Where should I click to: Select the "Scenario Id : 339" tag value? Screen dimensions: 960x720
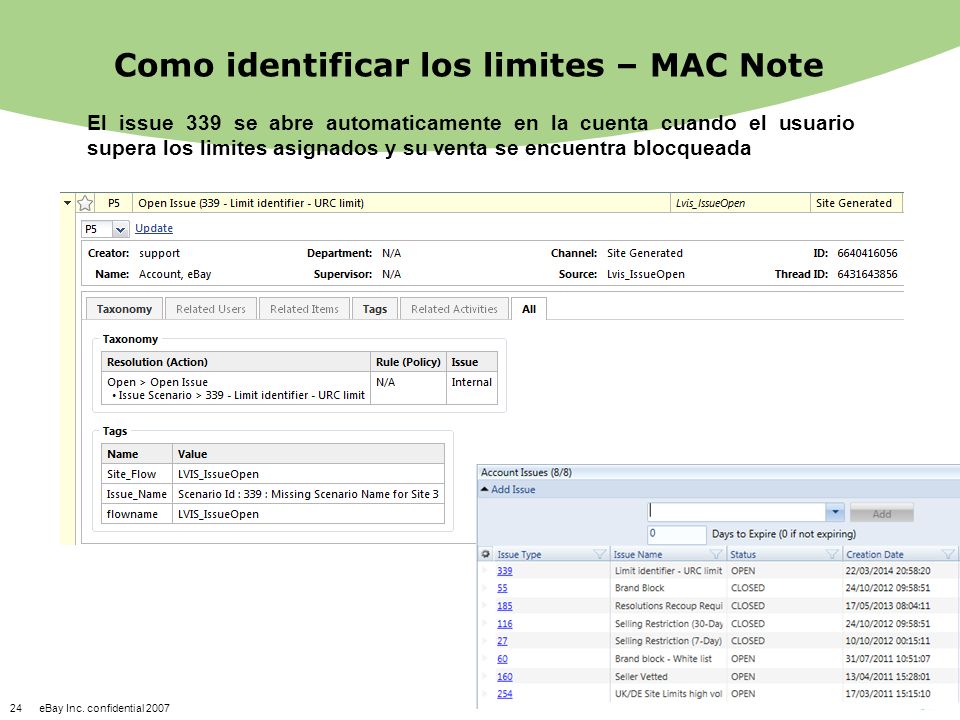pos(309,494)
